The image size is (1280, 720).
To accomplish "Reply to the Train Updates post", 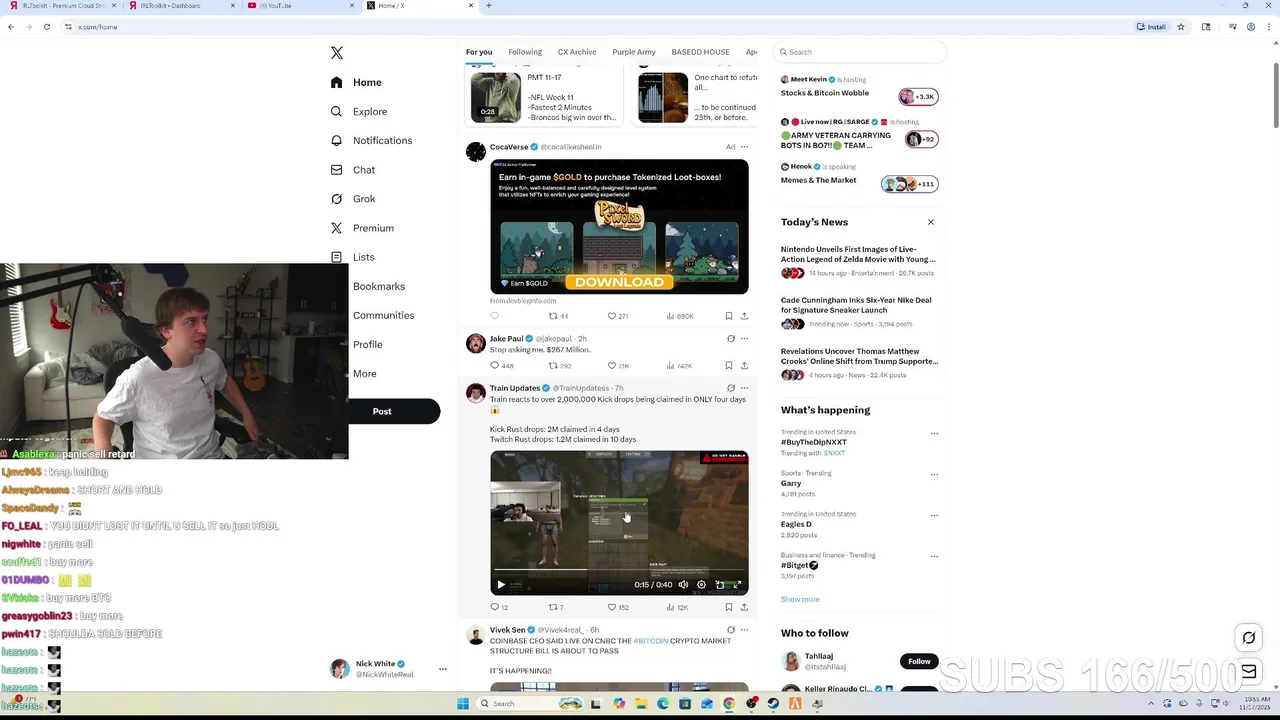I will [x=494, y=607].
